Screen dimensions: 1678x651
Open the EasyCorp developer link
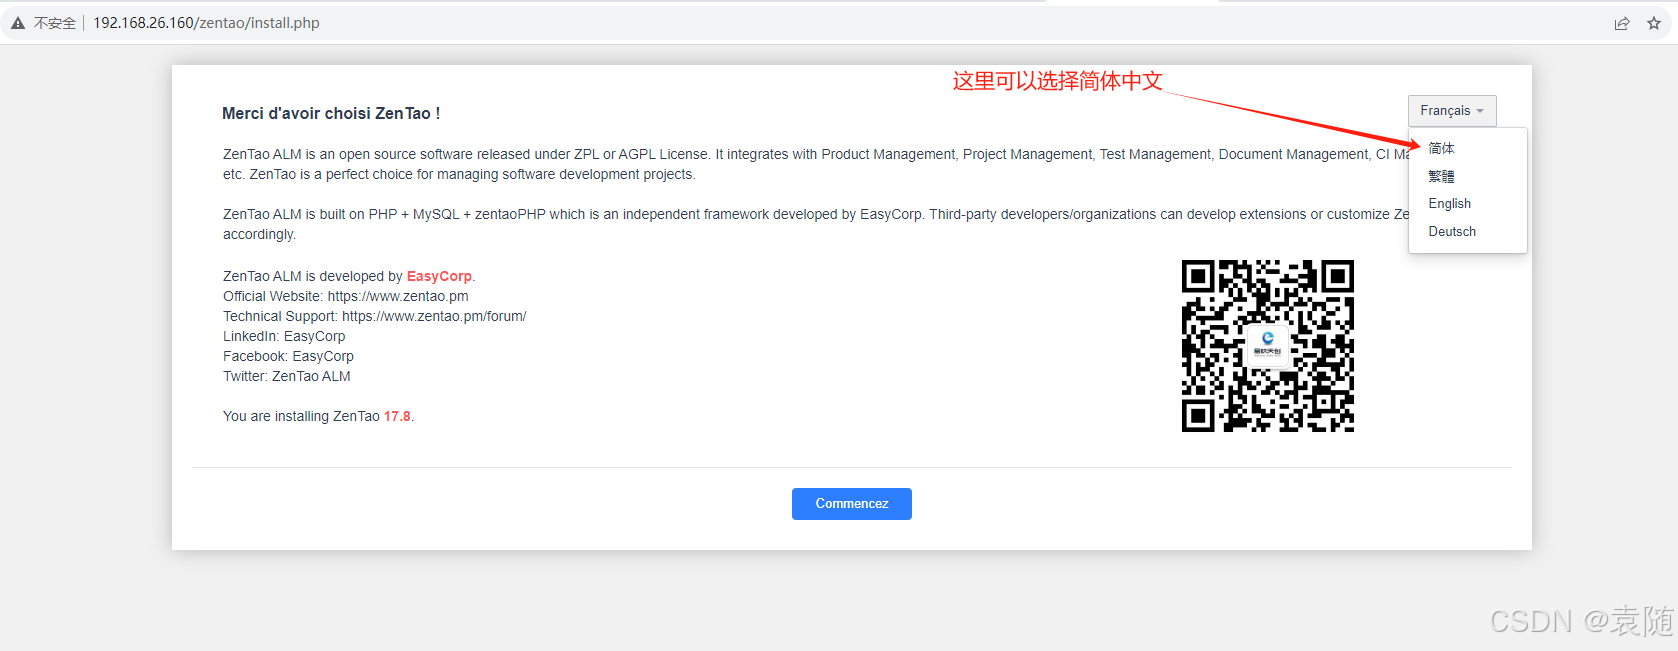[x=439, y=276]
